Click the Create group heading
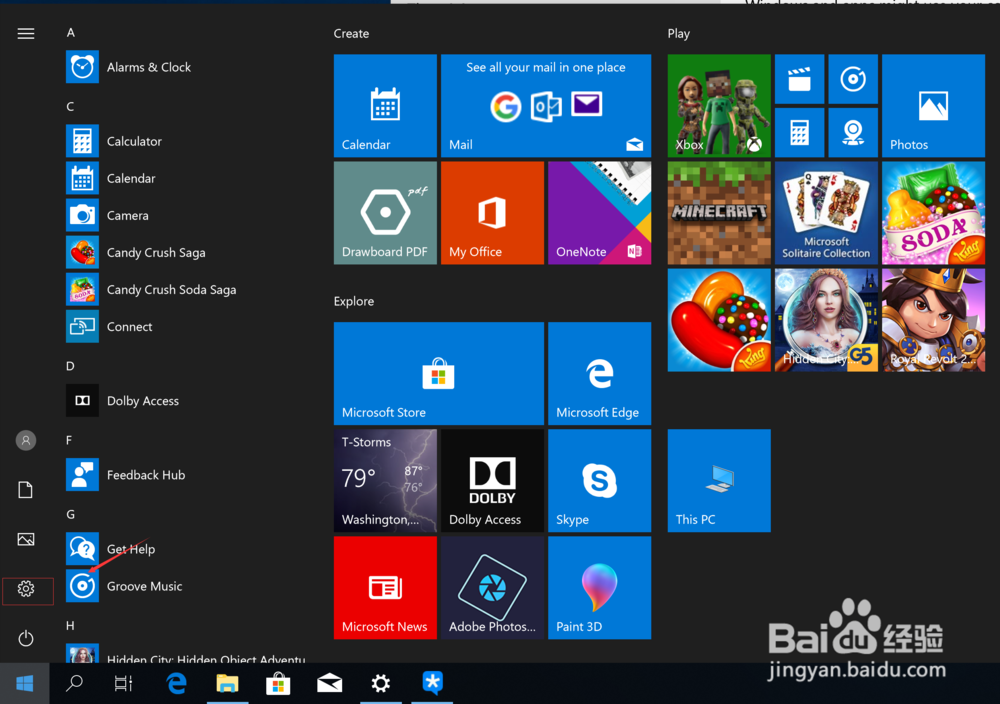 coord(351,33)
